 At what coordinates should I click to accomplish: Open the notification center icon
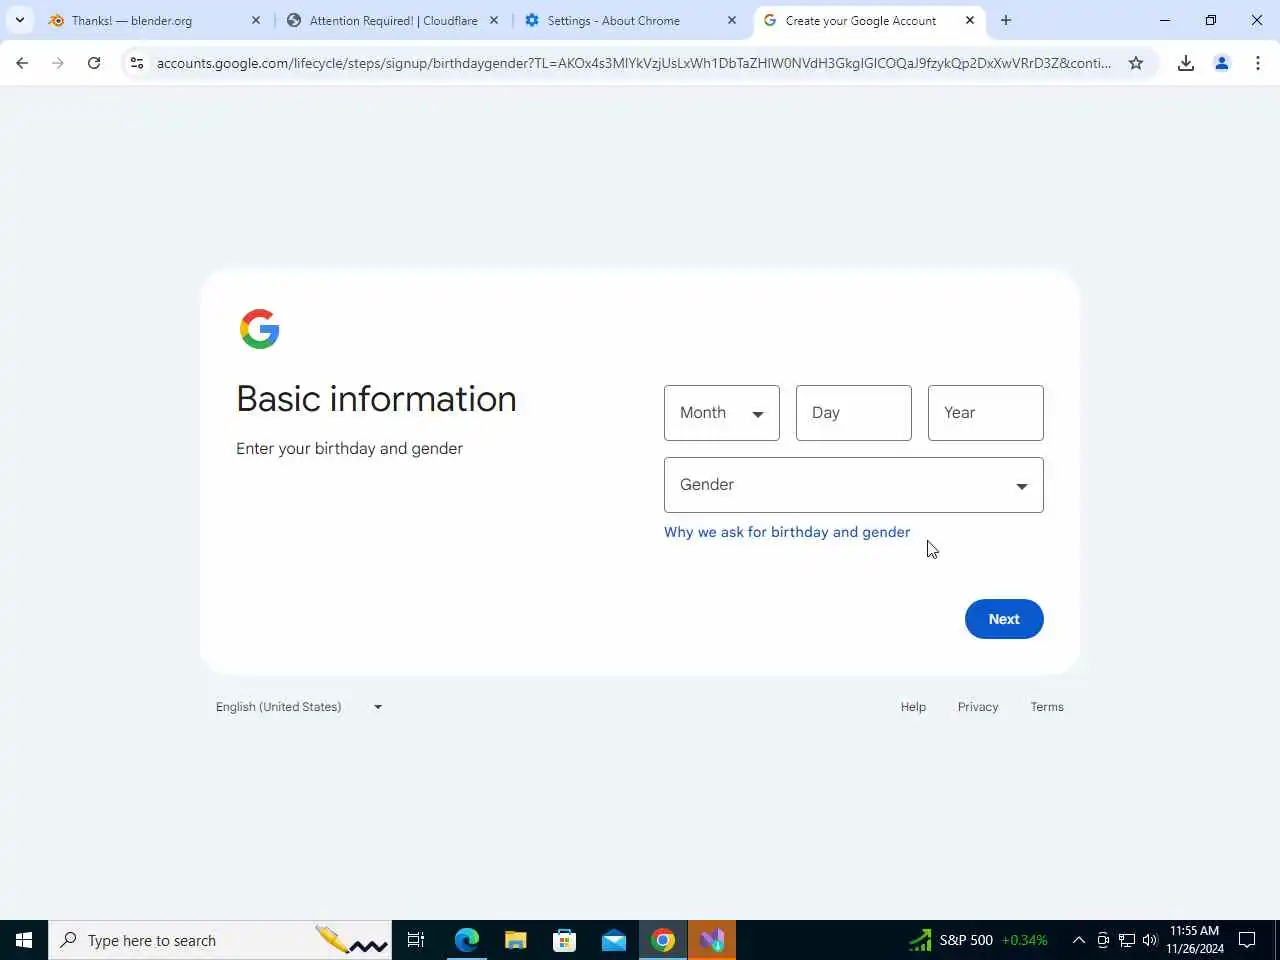(1247, 940)
